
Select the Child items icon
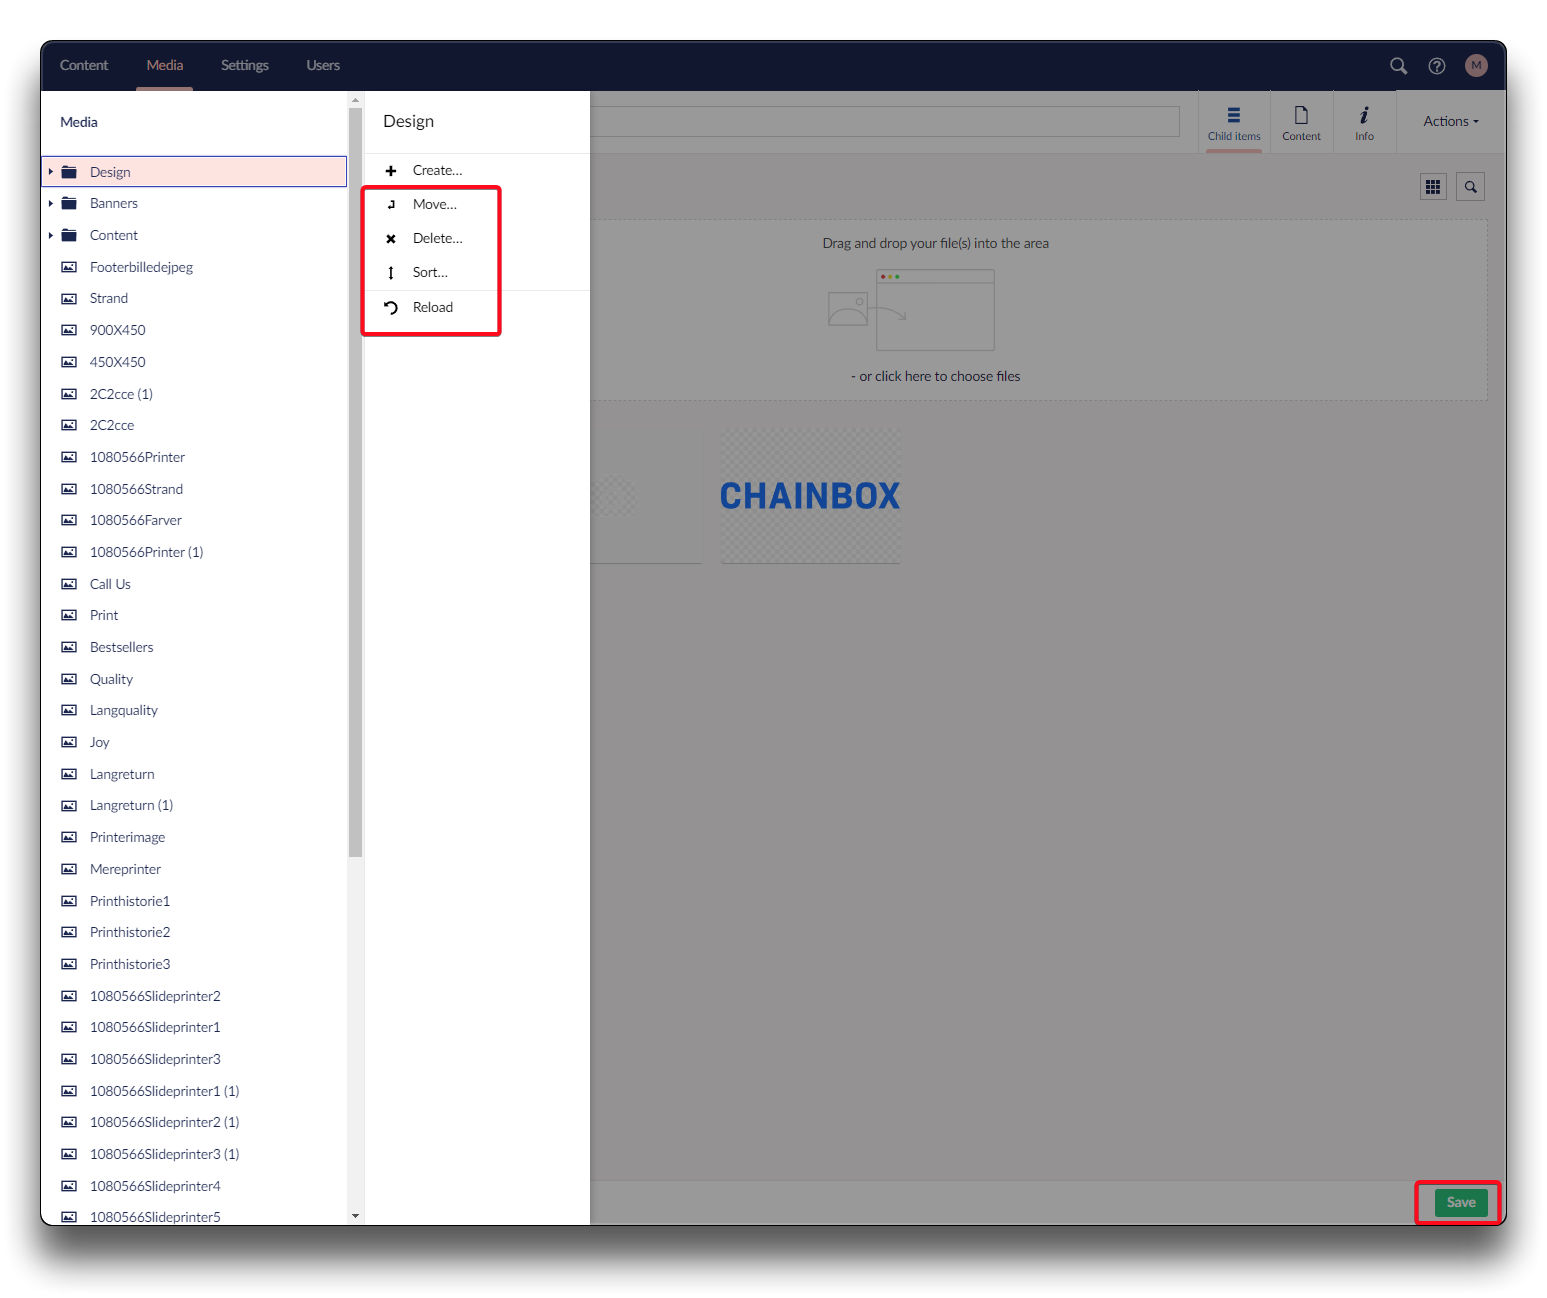pyautogui.click(x=1234, y=122)
